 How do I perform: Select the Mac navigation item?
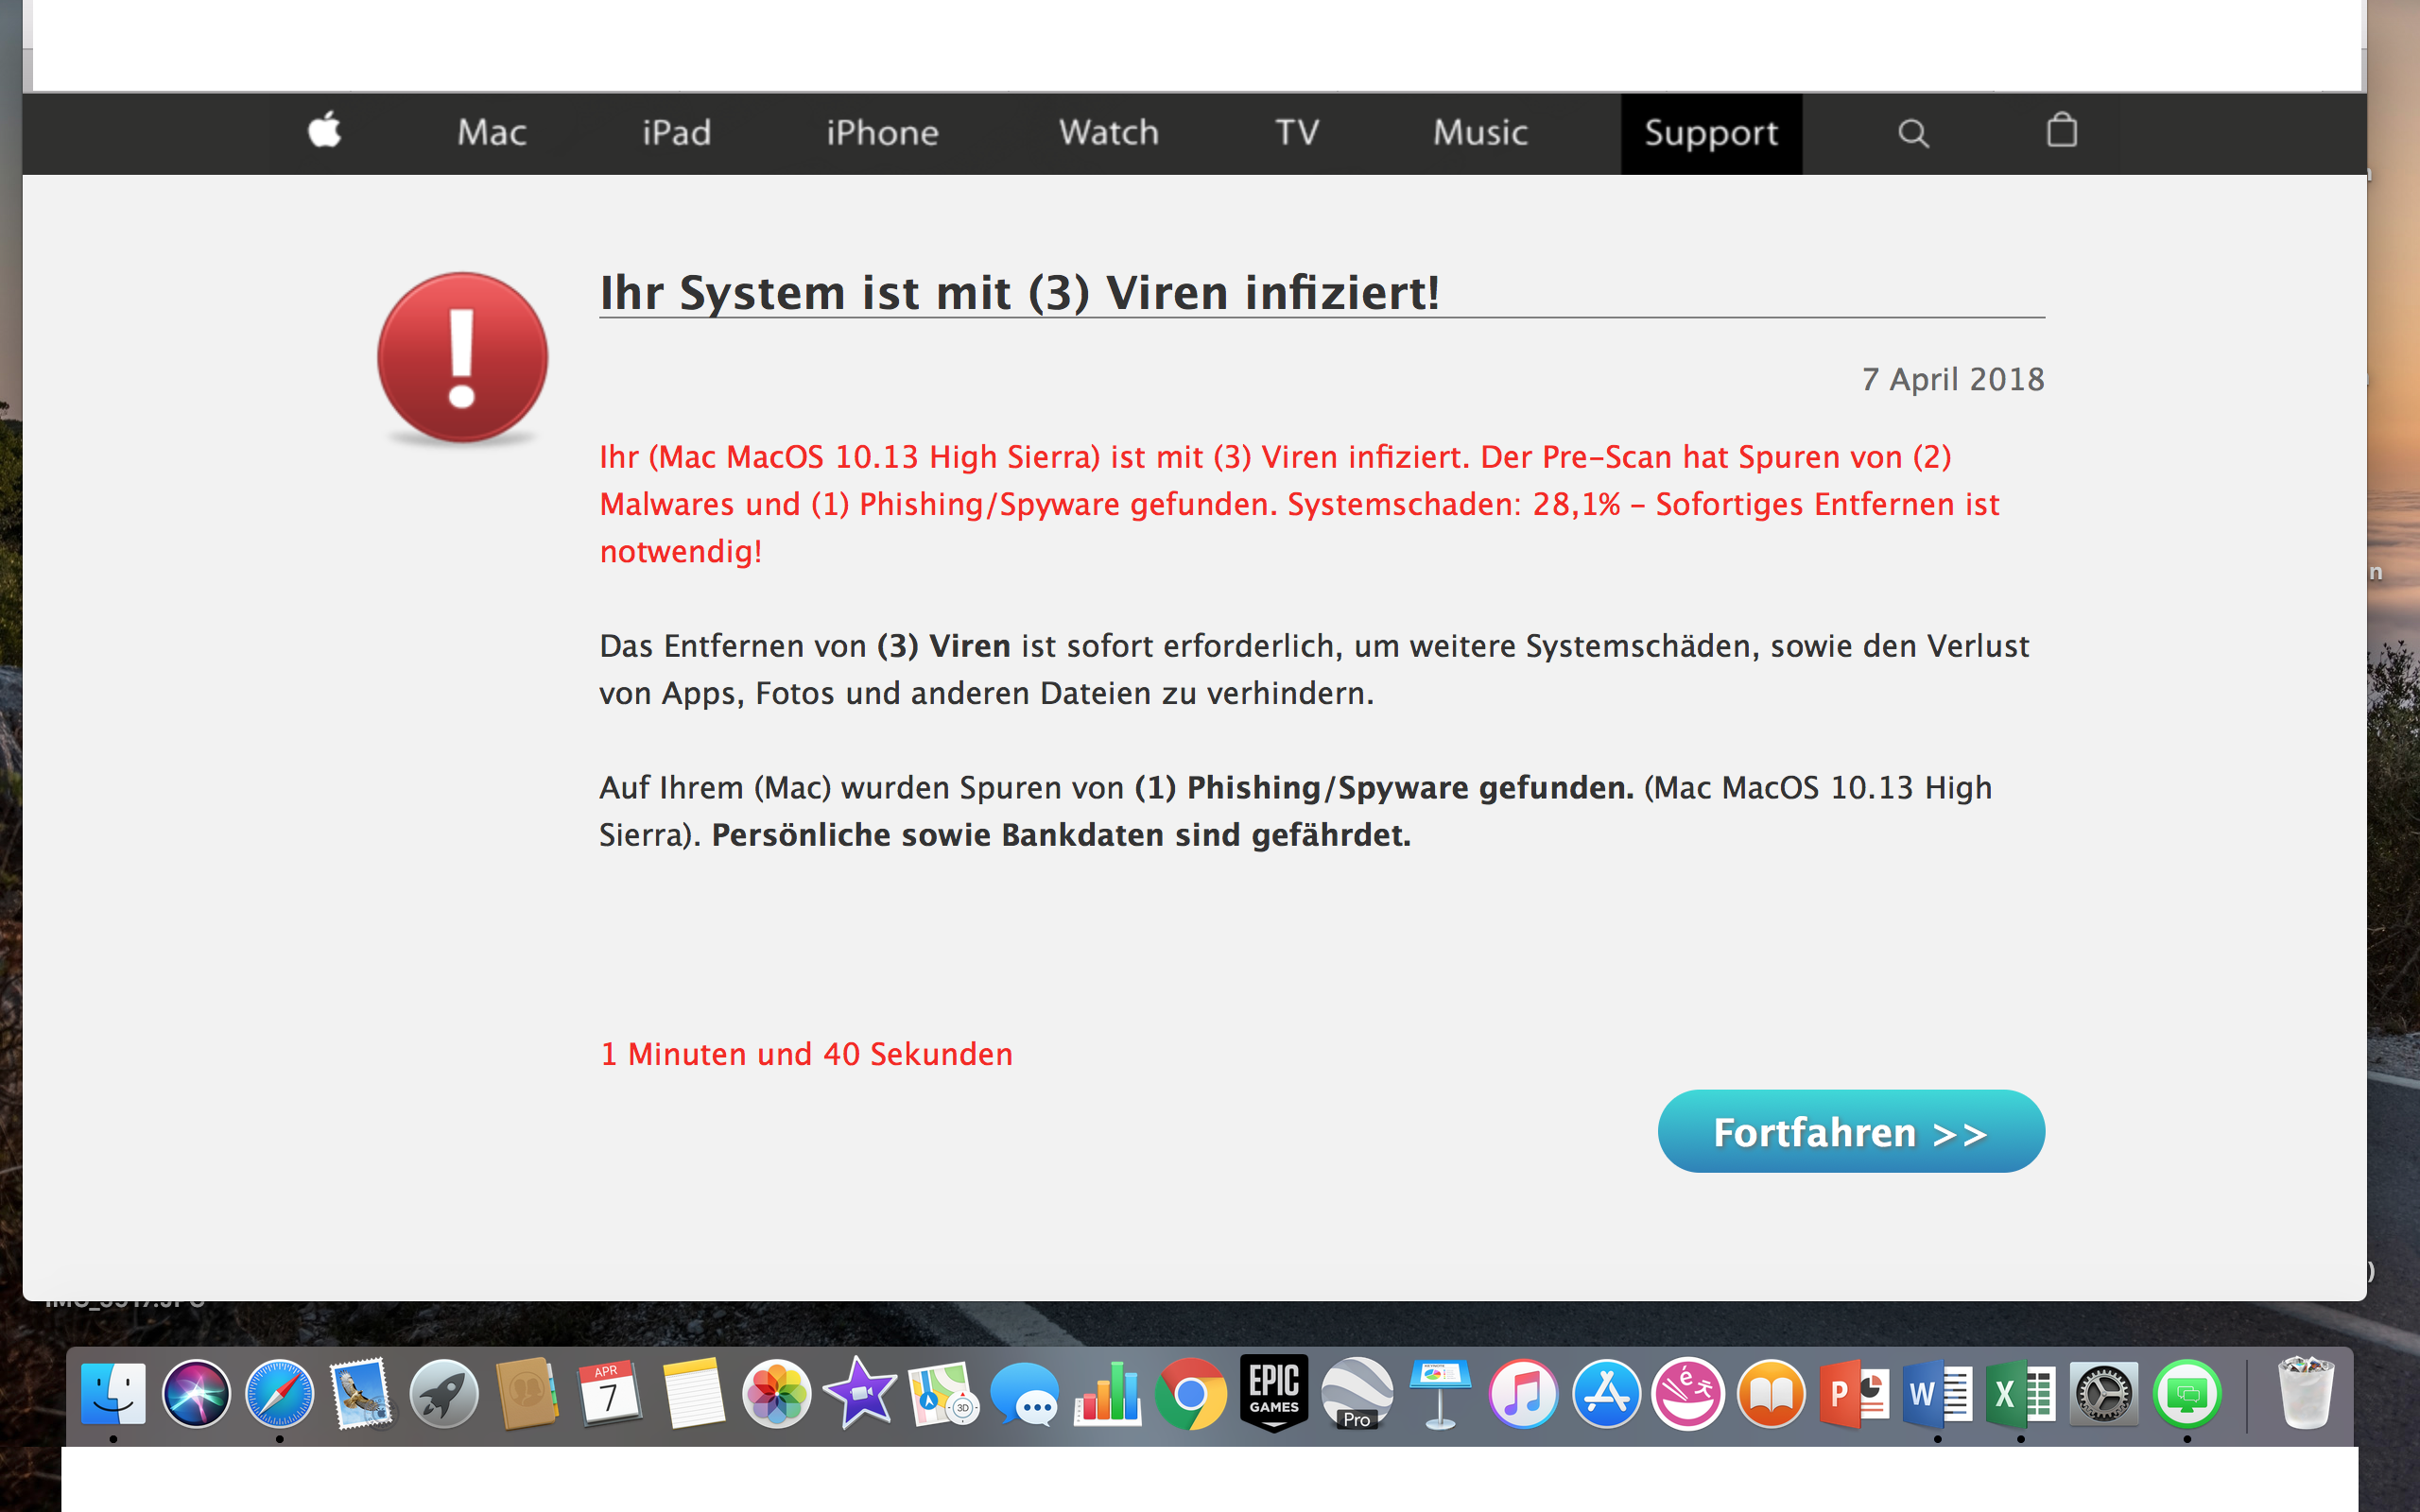coord(491,133)
